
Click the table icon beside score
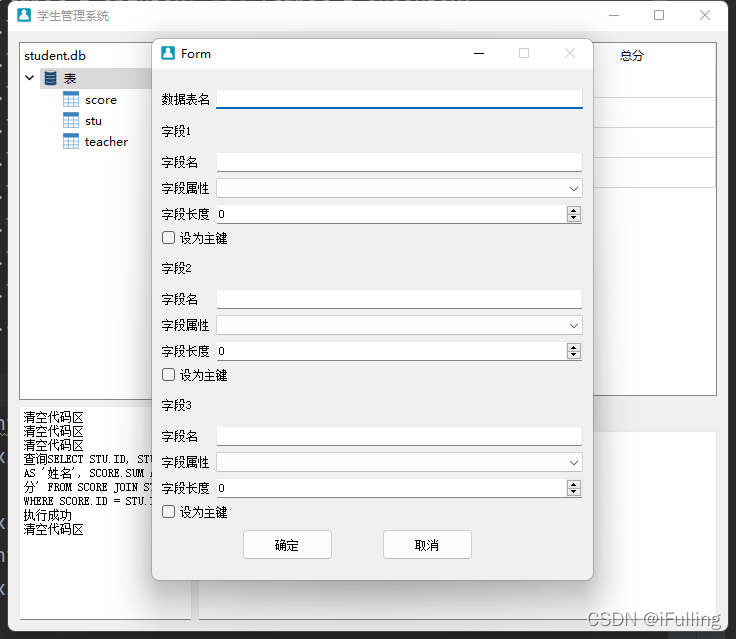click(71, 99)
